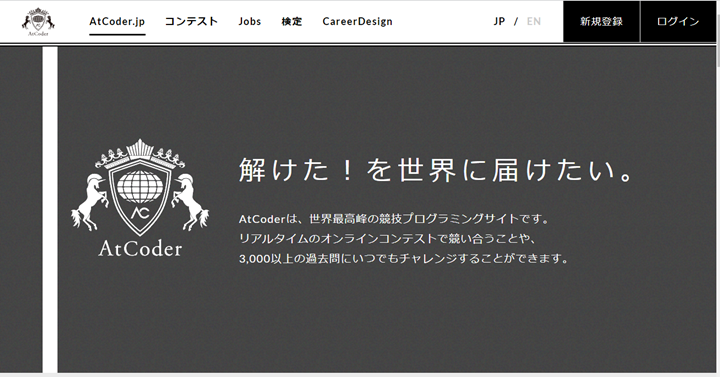
Task: Open the CareerDesign navigation link
Action: click(357, 22)
